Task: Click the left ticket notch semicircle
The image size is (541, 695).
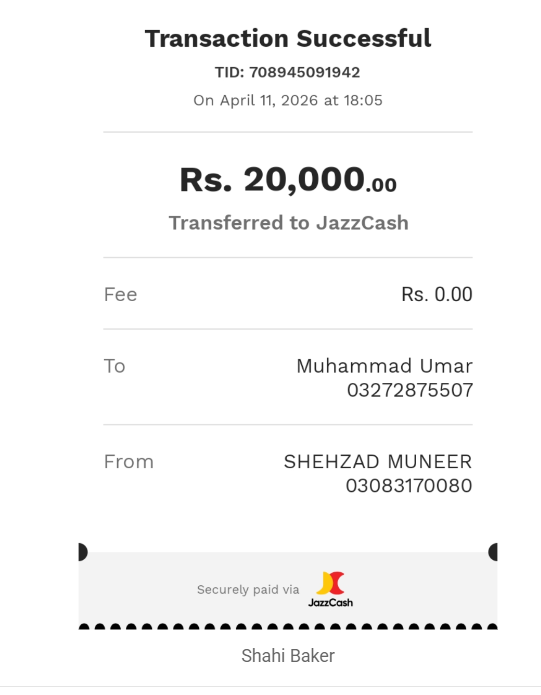Action: click(x=83, y=552)
